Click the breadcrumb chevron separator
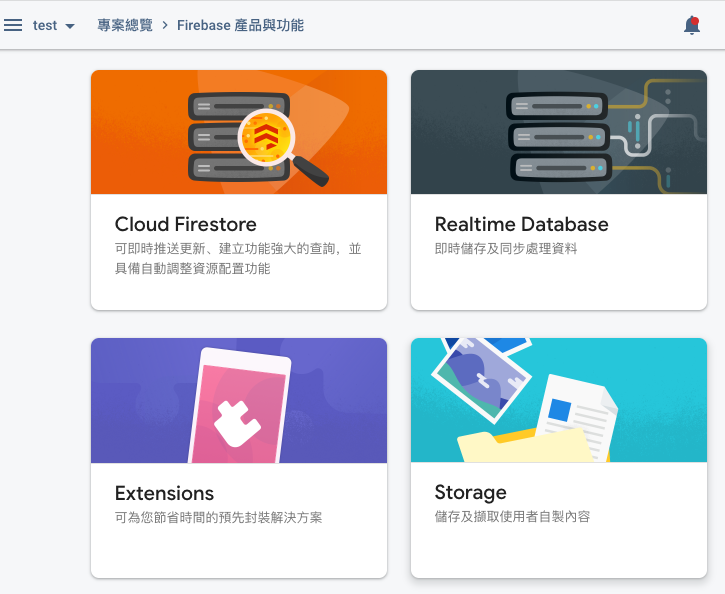The image size is (725, 594). tap(165, 25)
